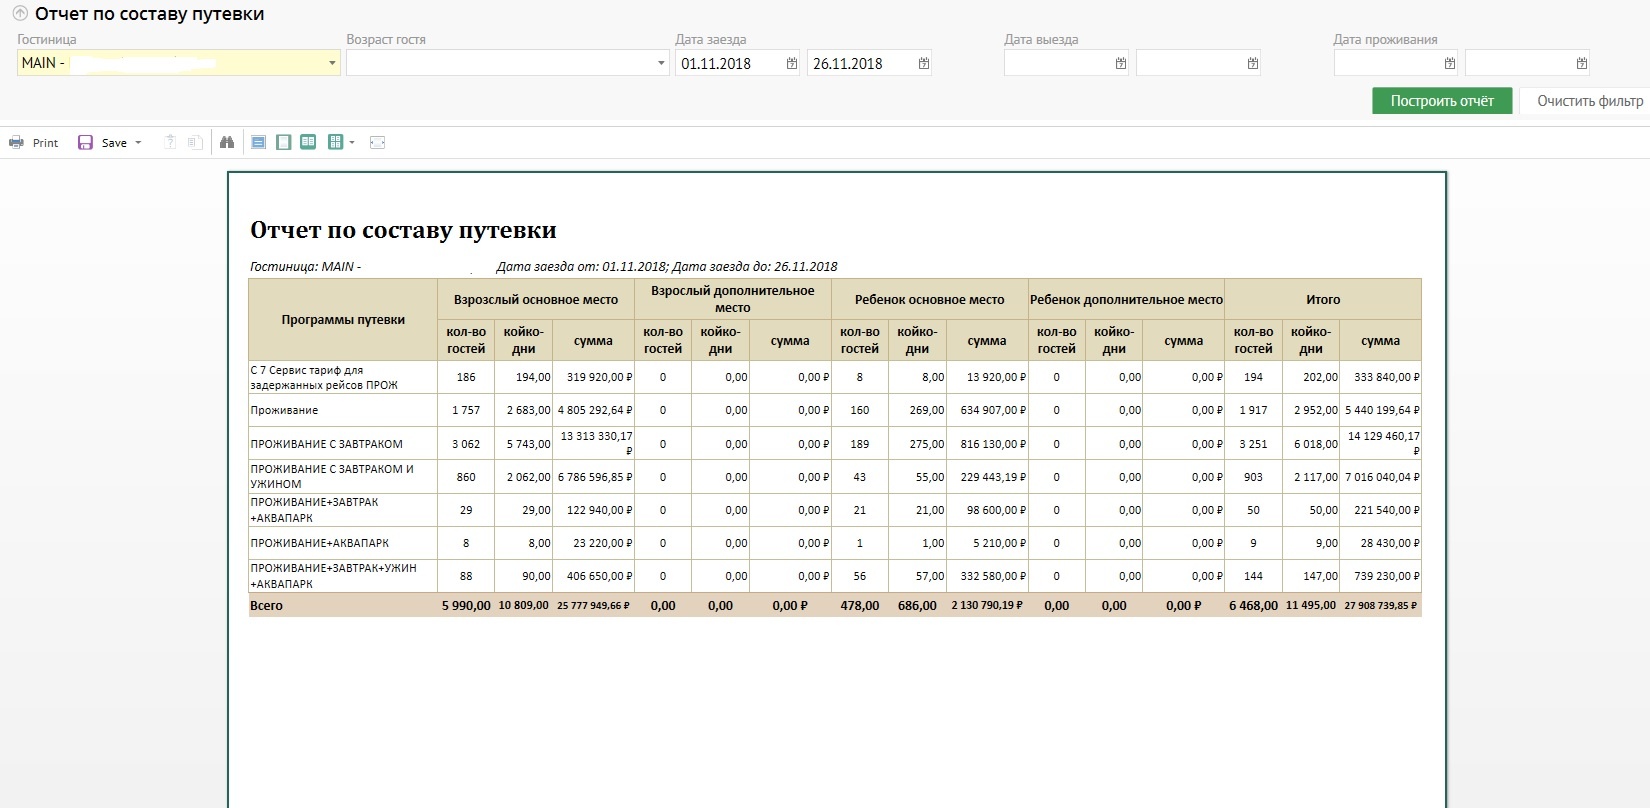Enable two-page view icon
Image resolution: width=1650 pixels, height=808 pixels.
(x=308, y=143)
